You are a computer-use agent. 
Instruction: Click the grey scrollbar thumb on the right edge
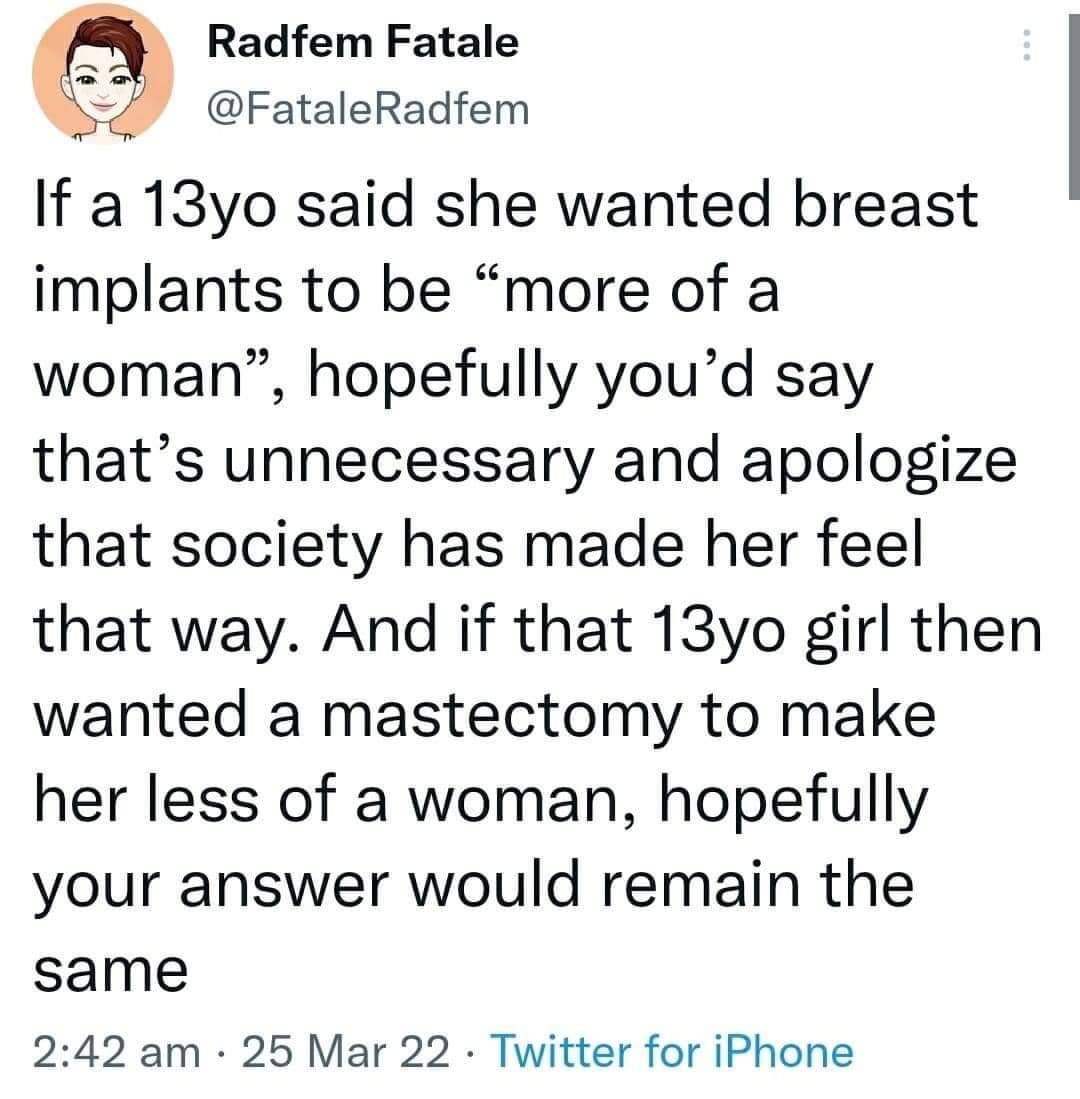[x=1074, y=107]
